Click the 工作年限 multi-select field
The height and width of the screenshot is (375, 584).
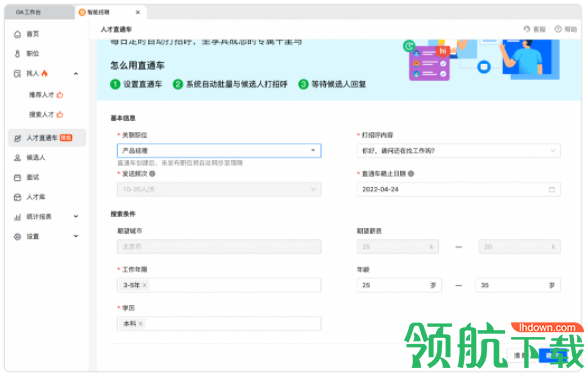click(x=219, y=285)
